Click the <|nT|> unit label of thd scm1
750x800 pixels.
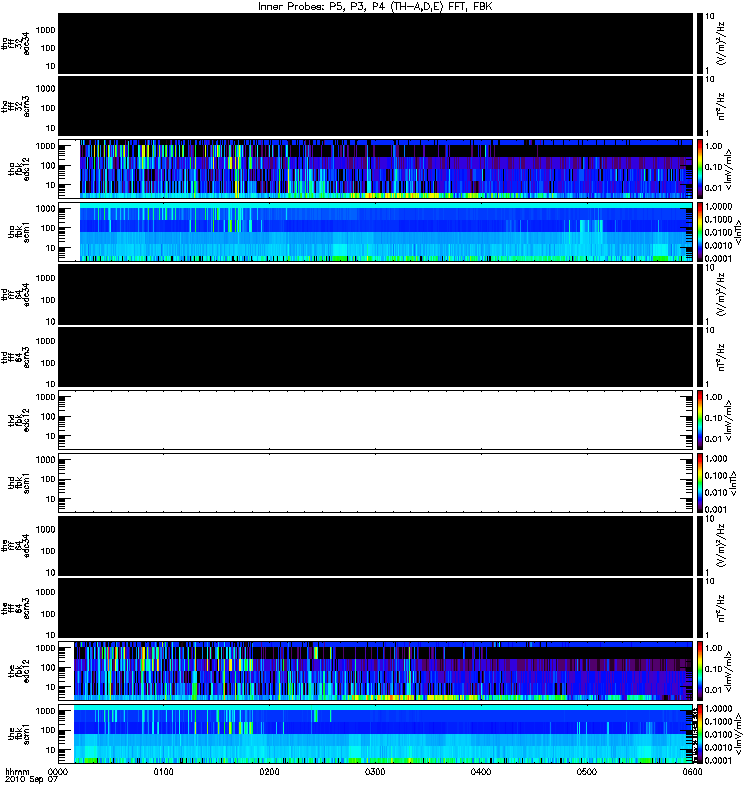pyautogui.click(x=734, y=483)
